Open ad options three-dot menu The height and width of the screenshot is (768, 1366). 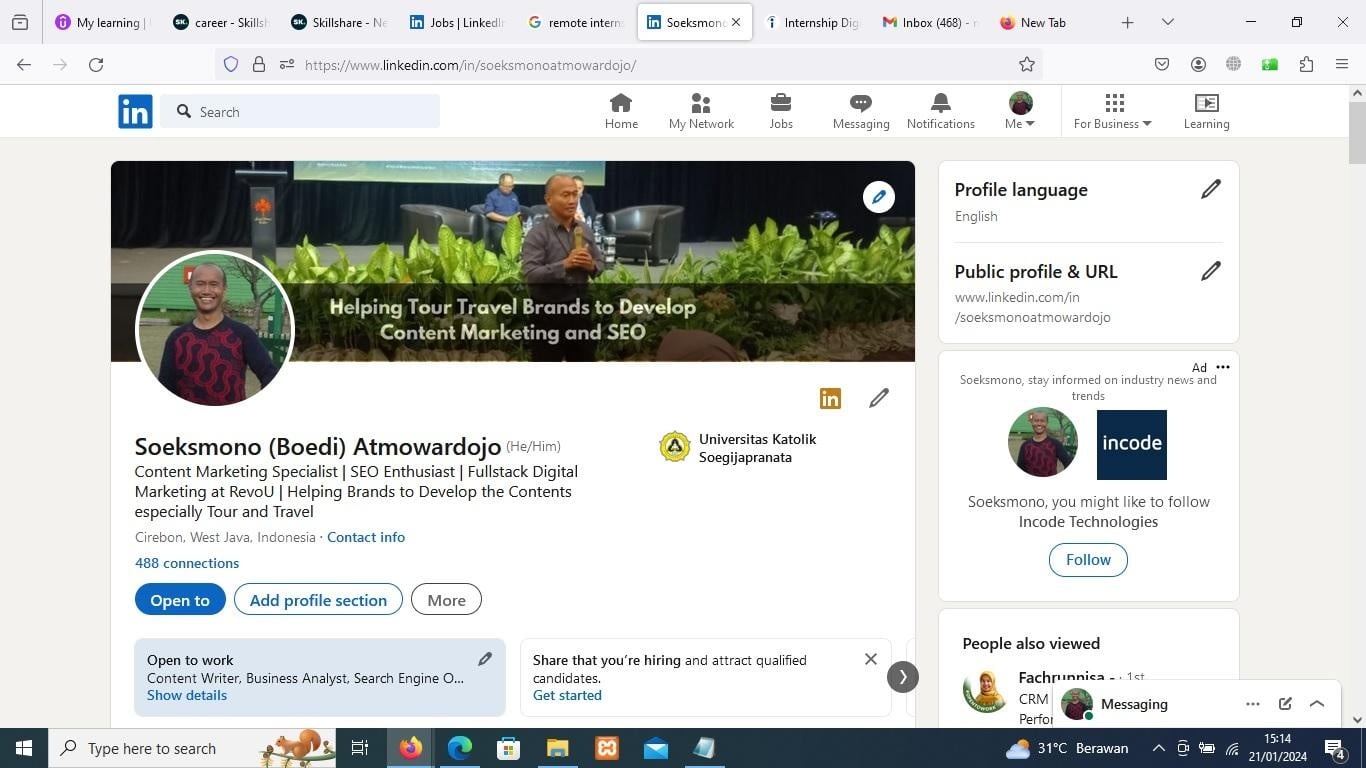point(1223,367)
